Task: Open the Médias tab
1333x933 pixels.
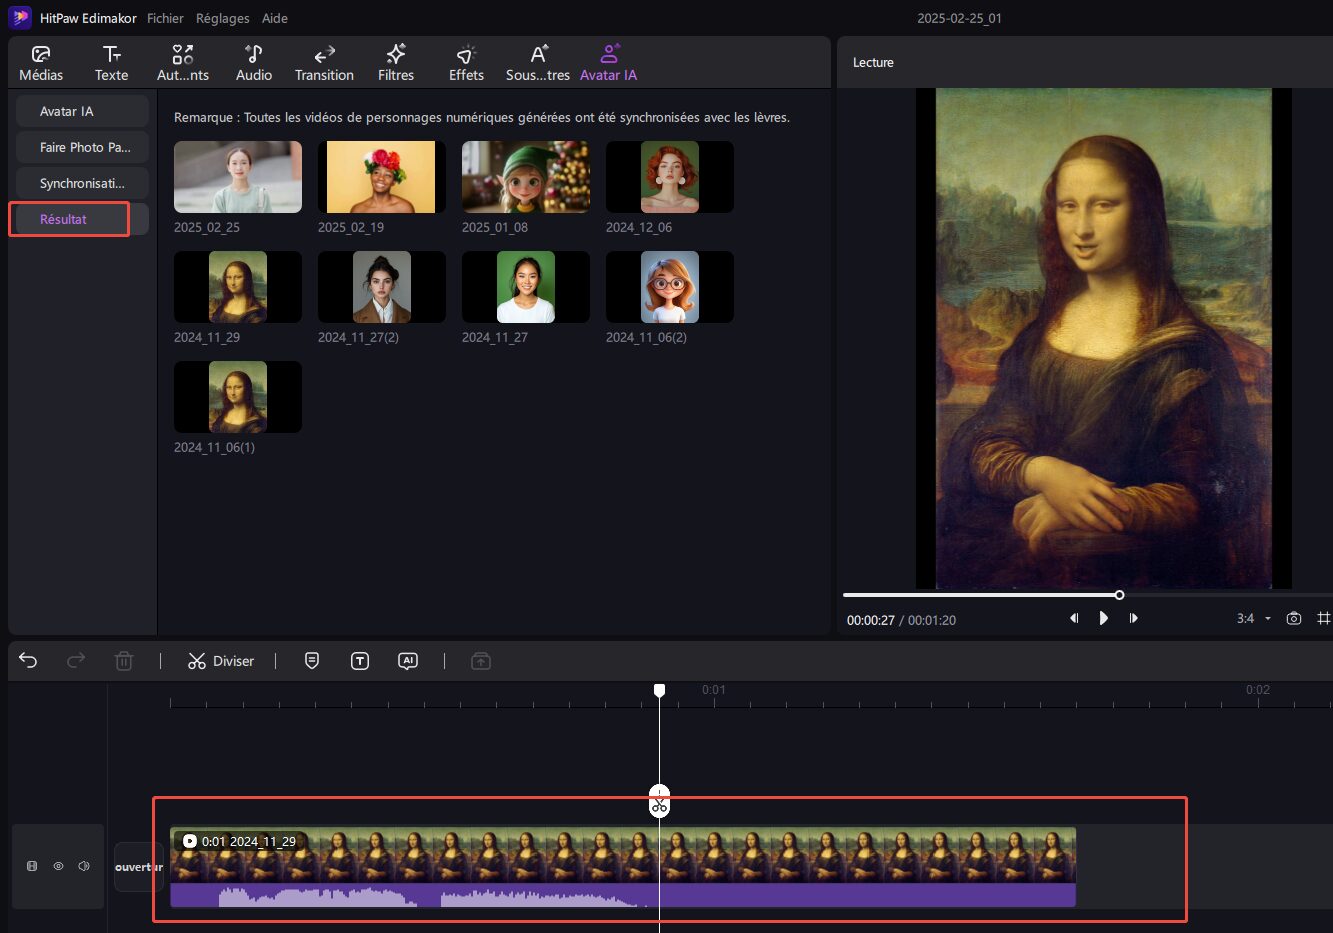Action: (x=41, y=63)
